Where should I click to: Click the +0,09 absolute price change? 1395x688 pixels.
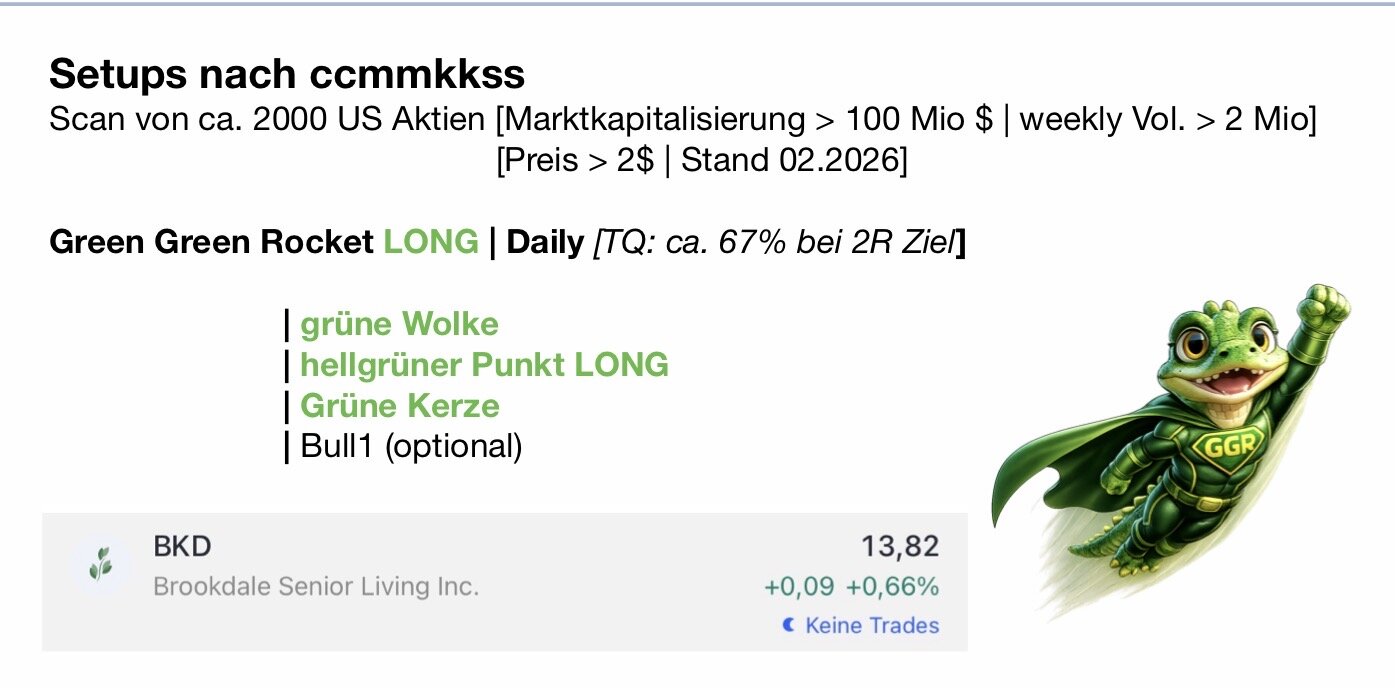pyautogui.click(x=800, y=587)
